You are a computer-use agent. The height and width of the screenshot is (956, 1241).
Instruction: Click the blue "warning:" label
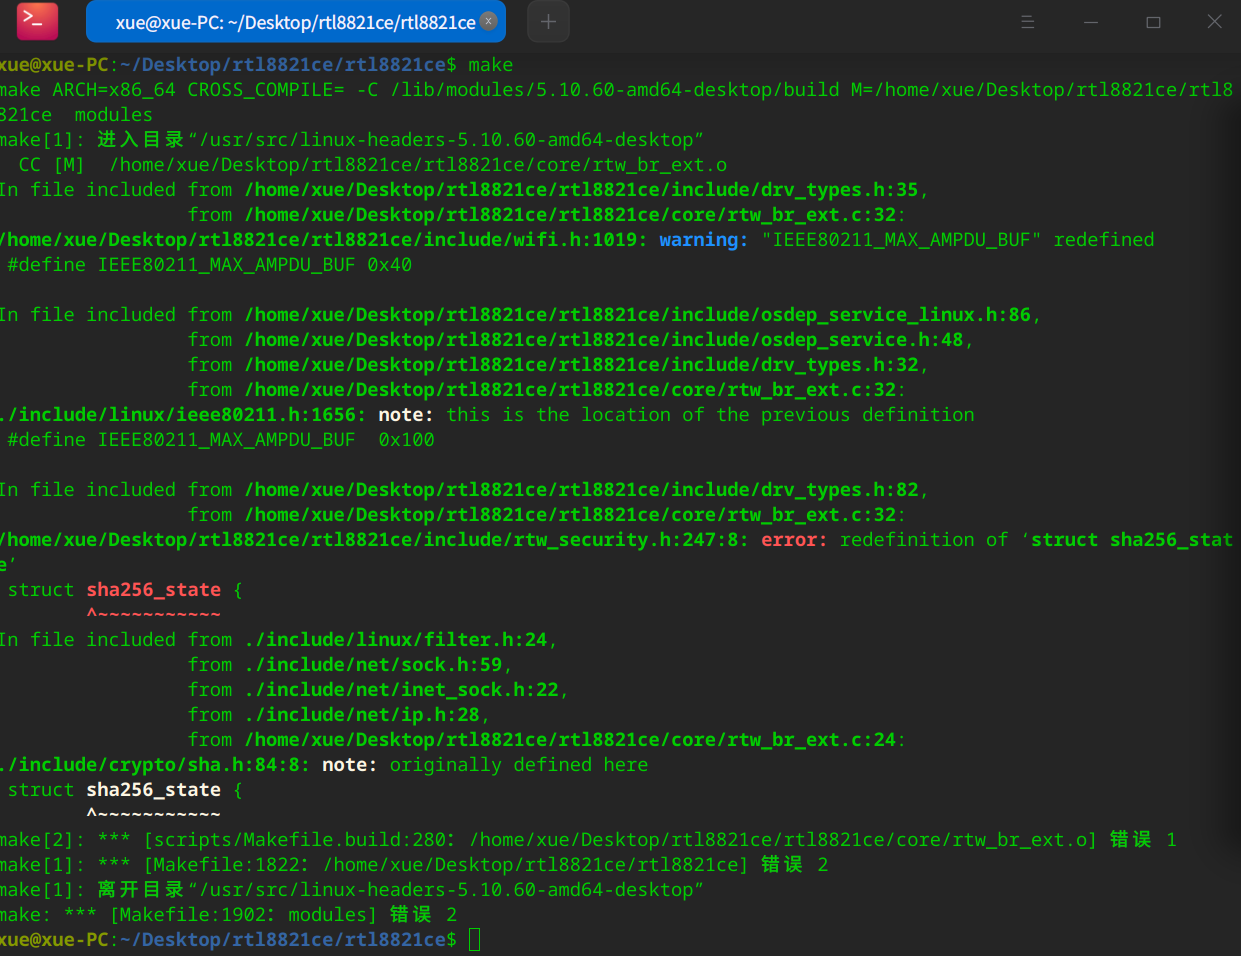[703, 240]
